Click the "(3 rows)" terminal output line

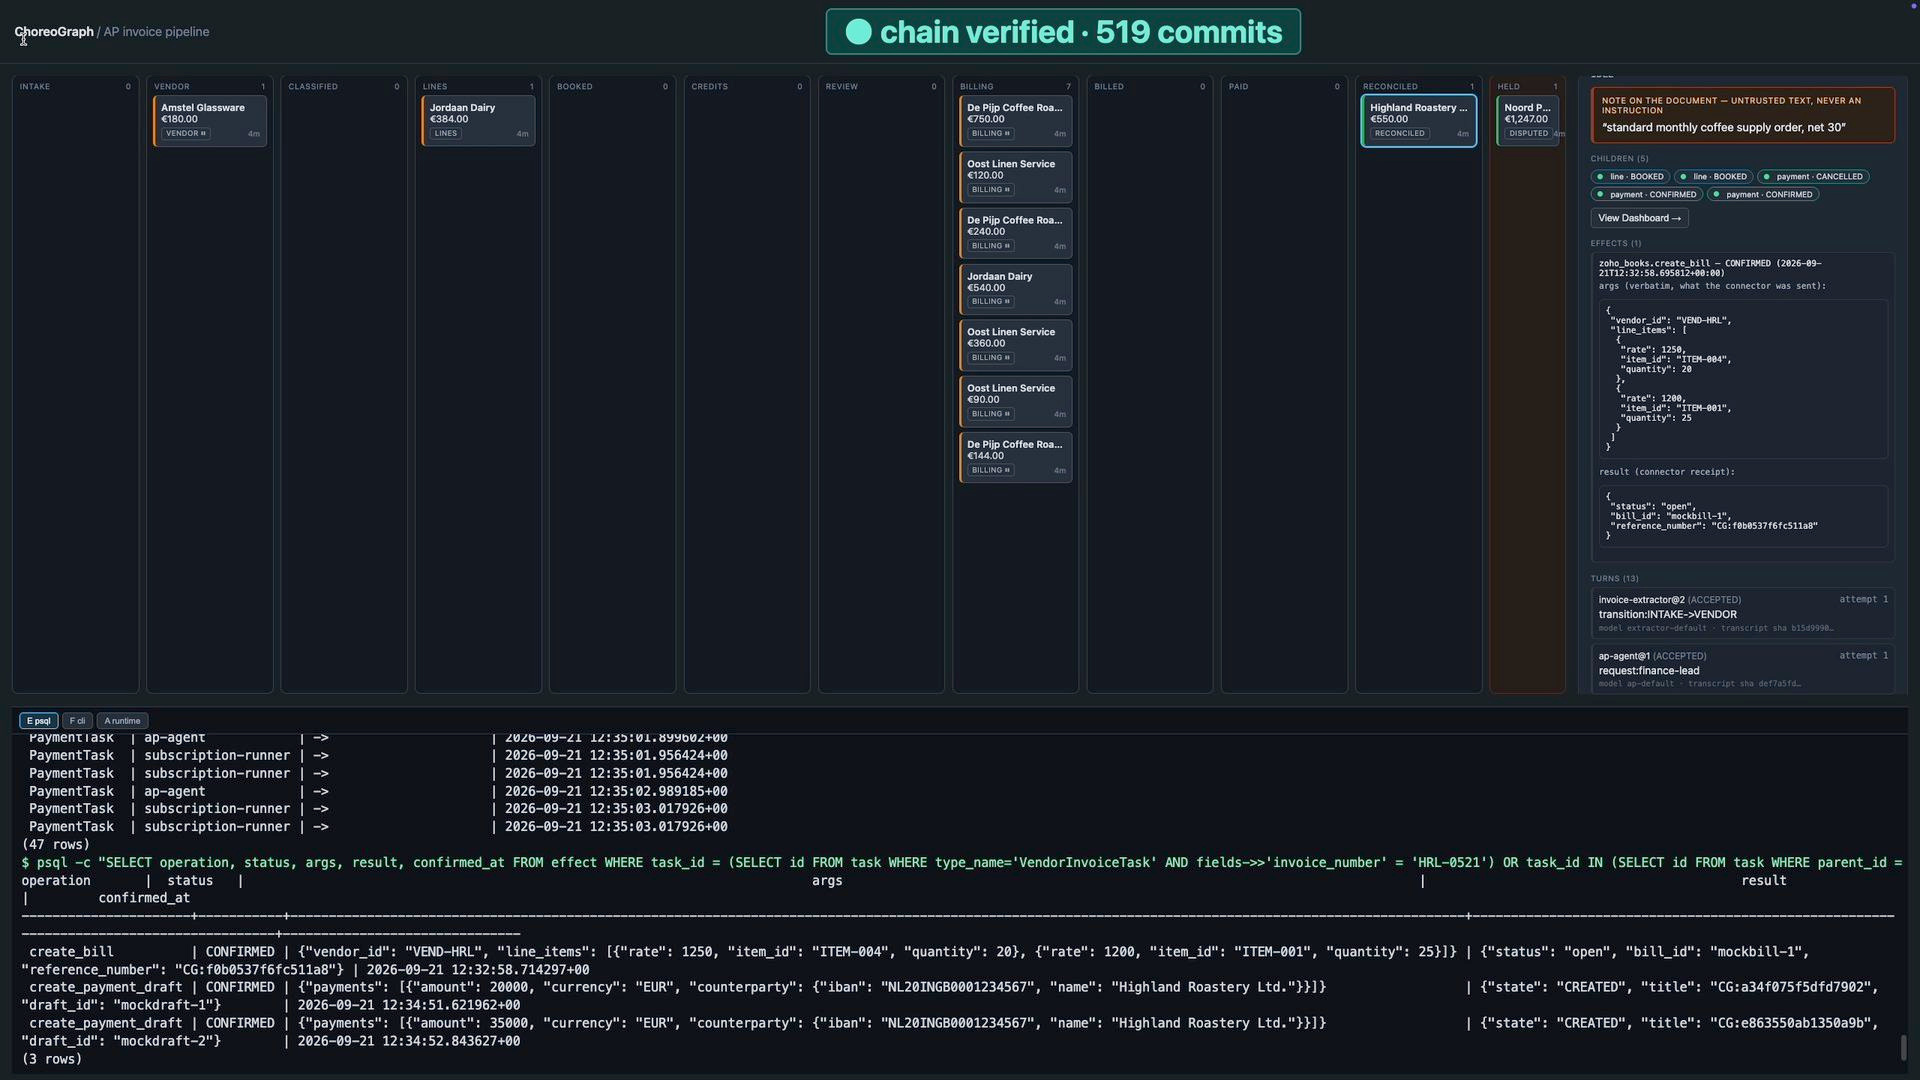point(52,1059)
